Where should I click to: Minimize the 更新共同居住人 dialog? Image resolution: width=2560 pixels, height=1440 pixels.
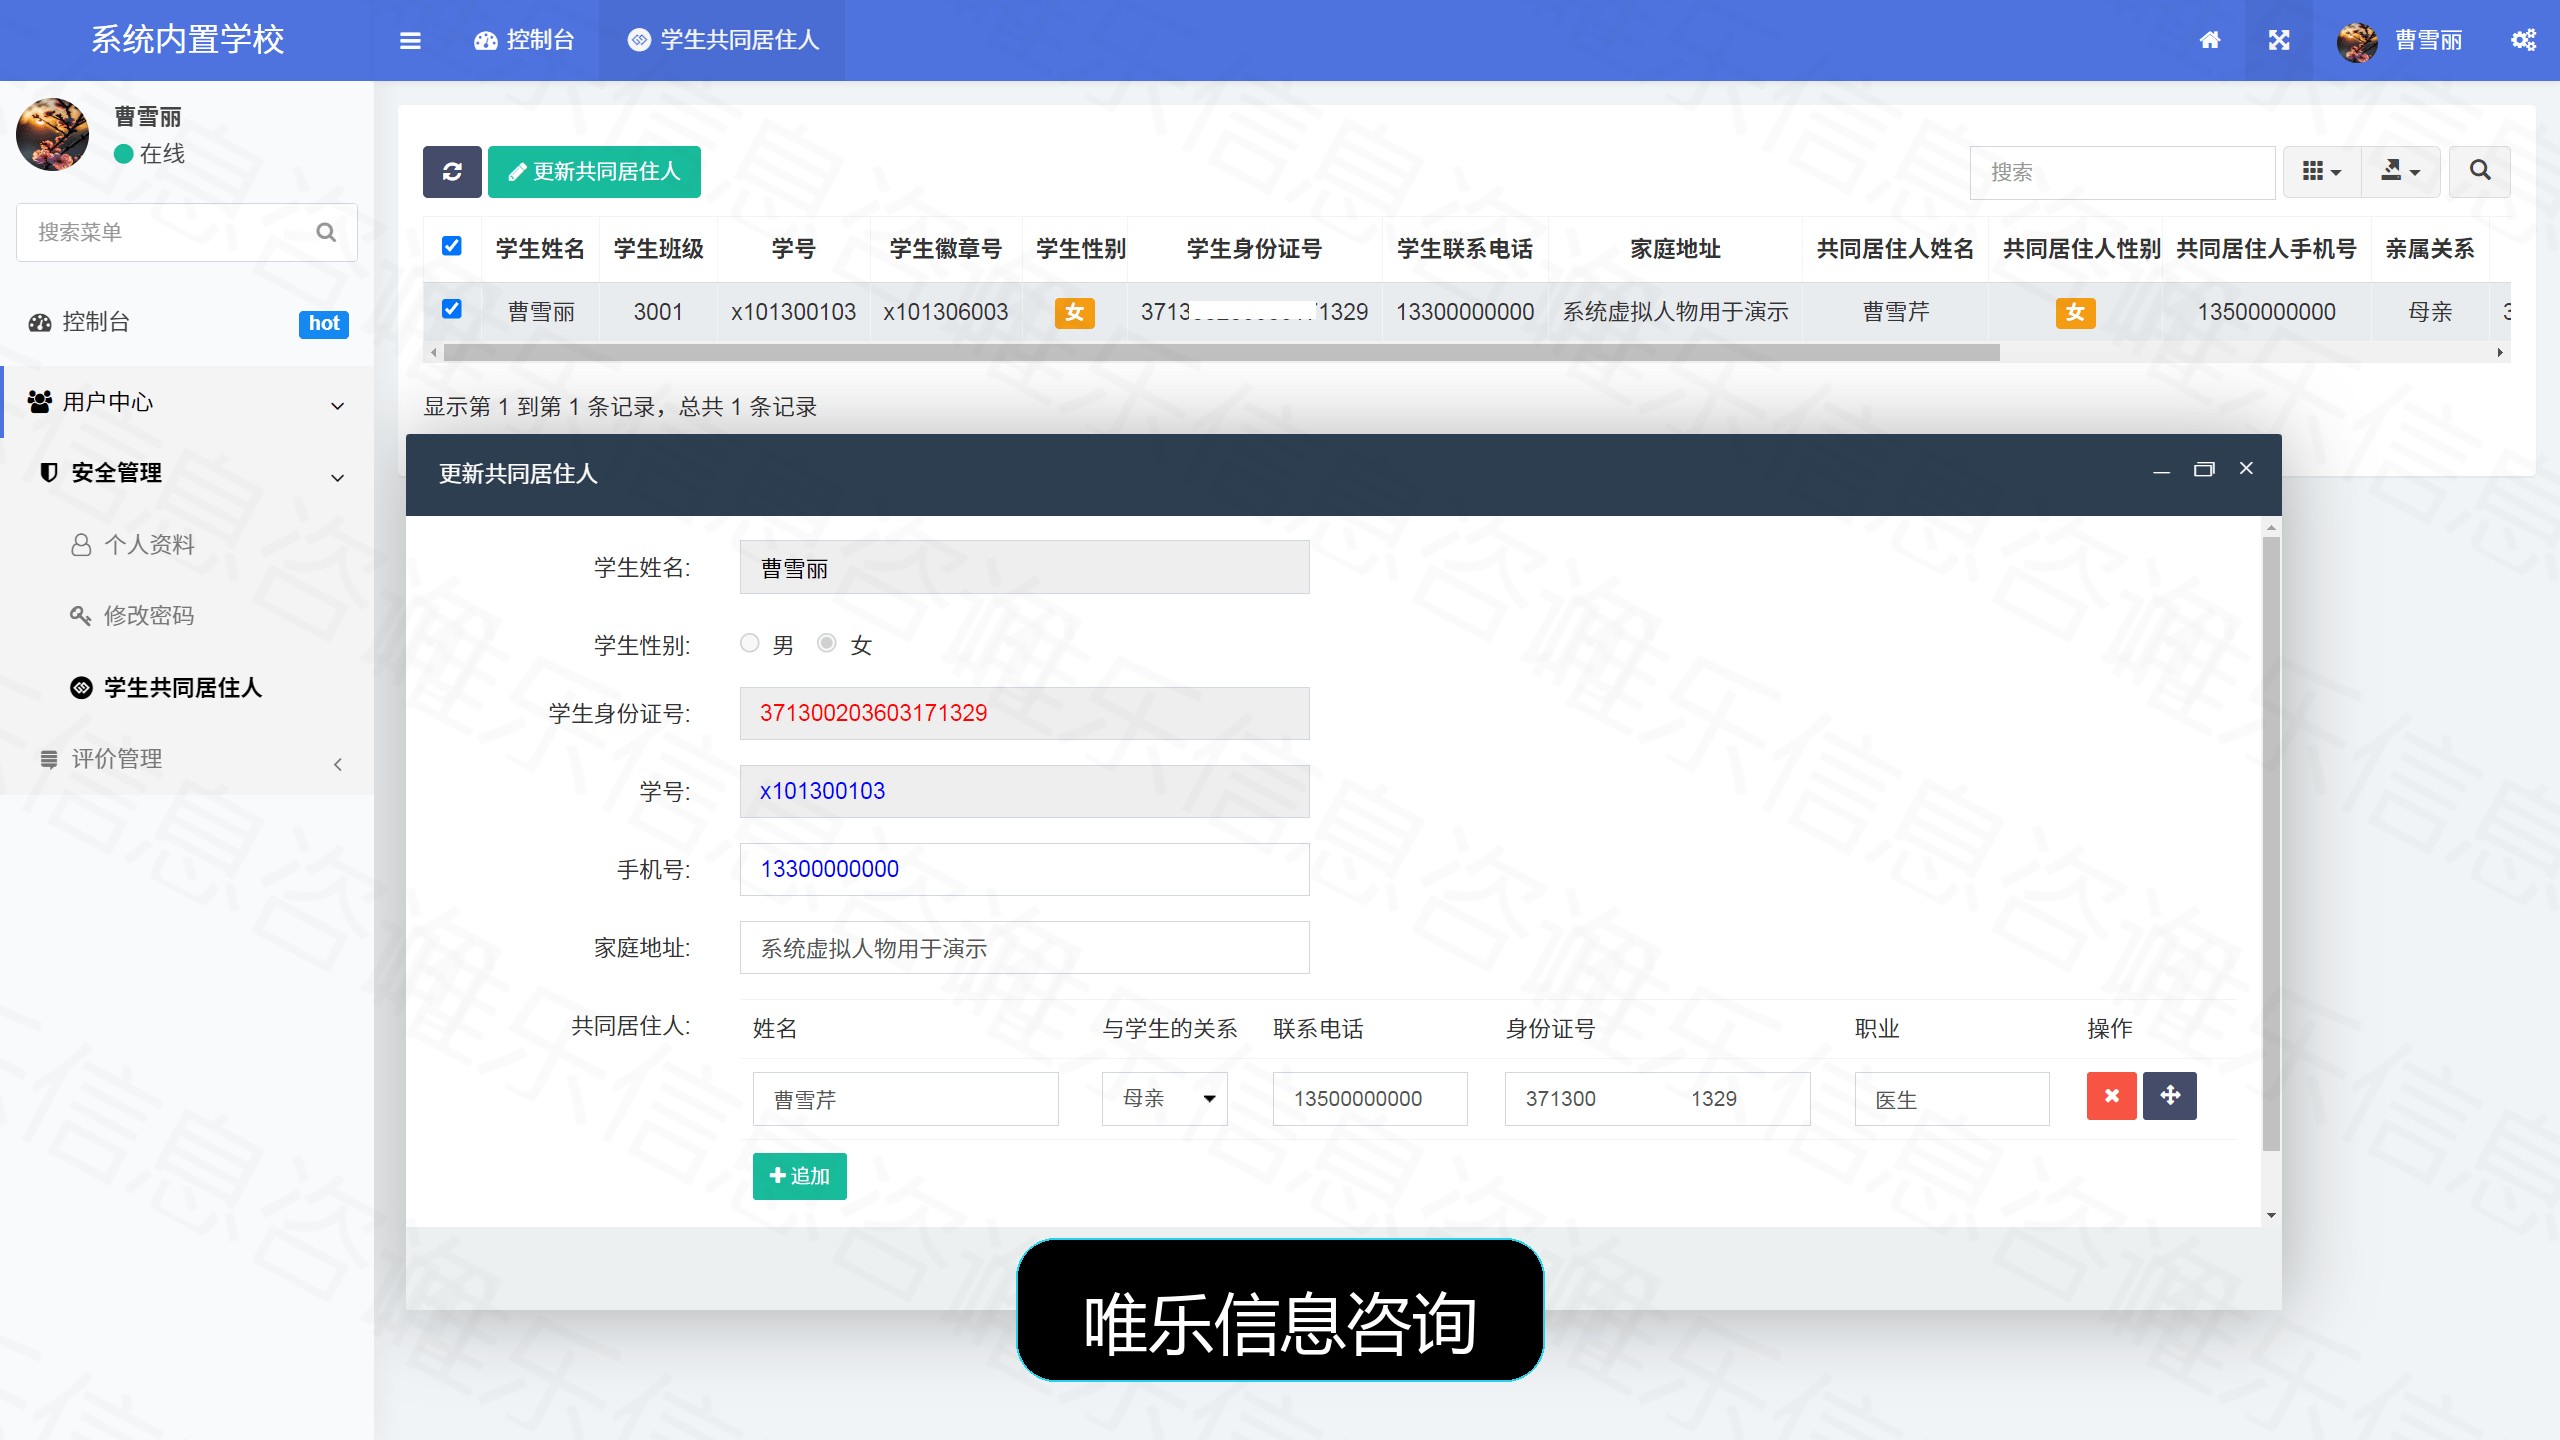click(2161, 470)
